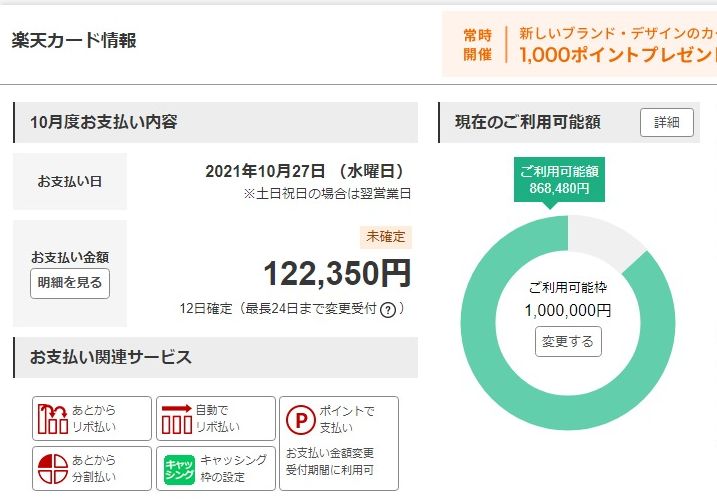Click the 2021年10月27日（水曜日） payment date
717x502 pixels.
pos(305,171)
